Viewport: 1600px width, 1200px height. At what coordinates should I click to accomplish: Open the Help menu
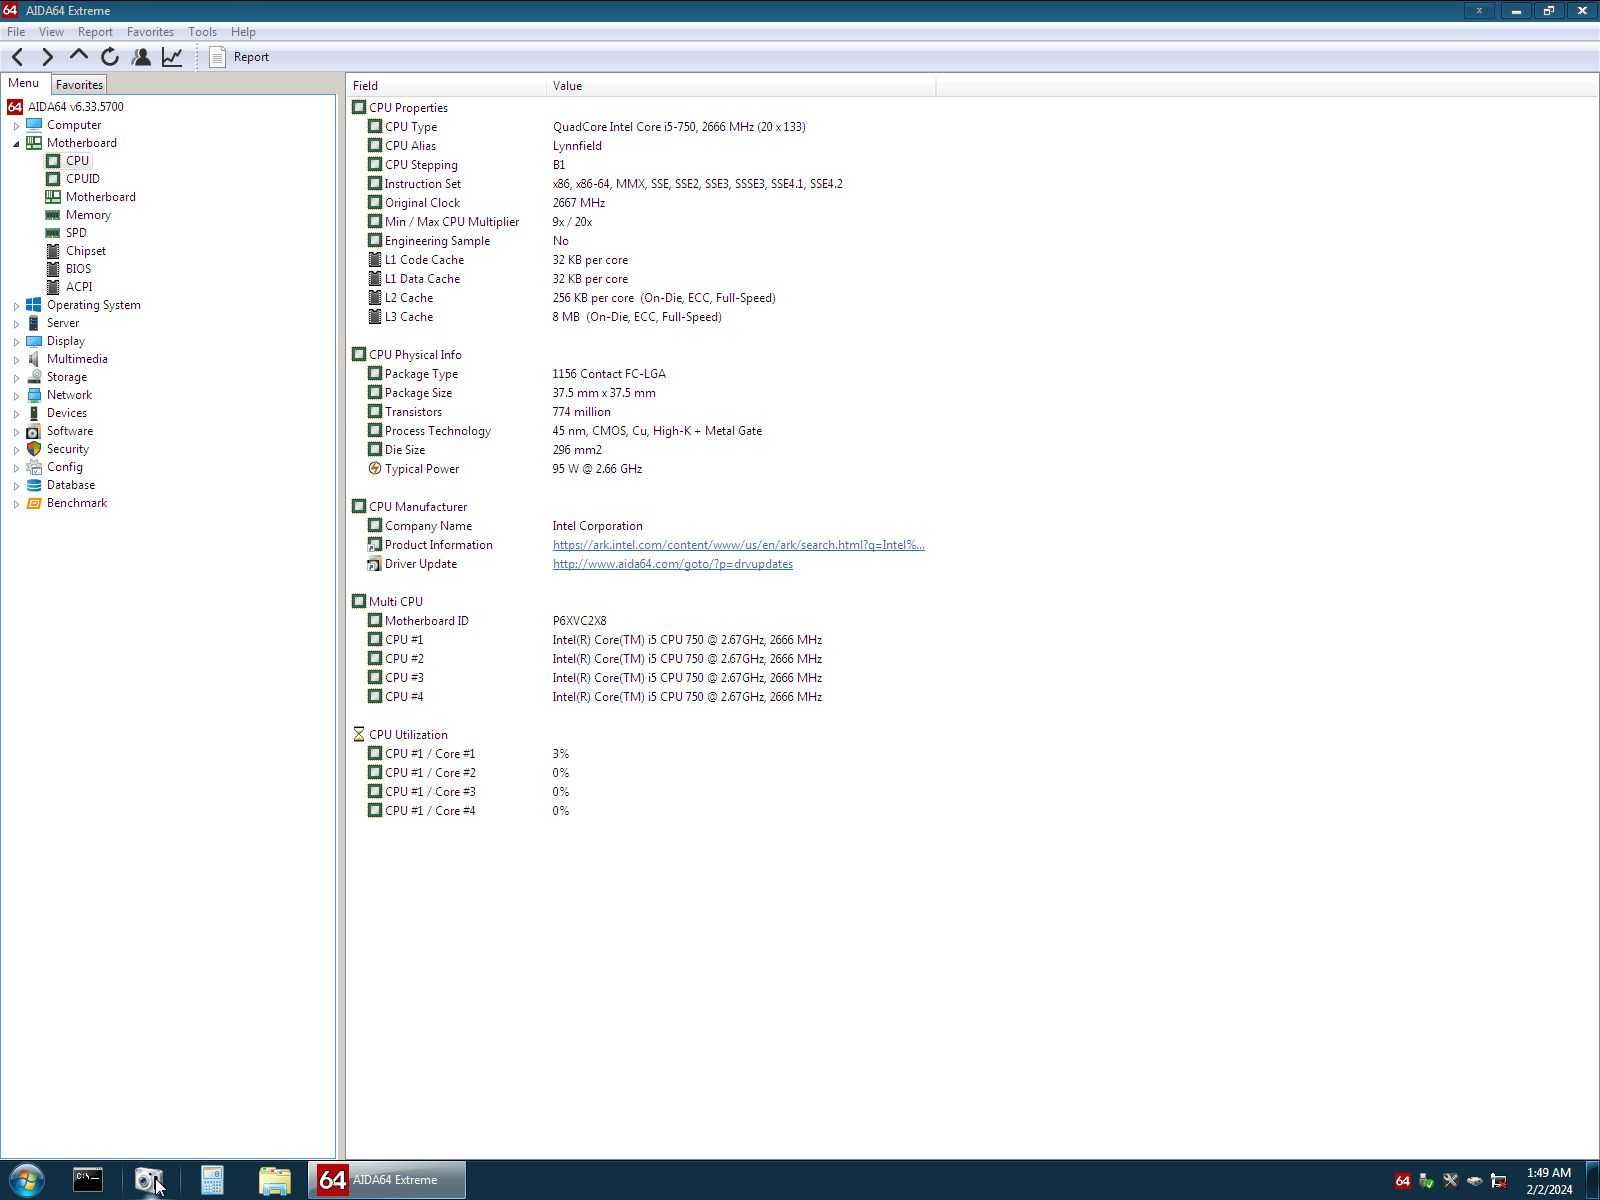point(243,32)
